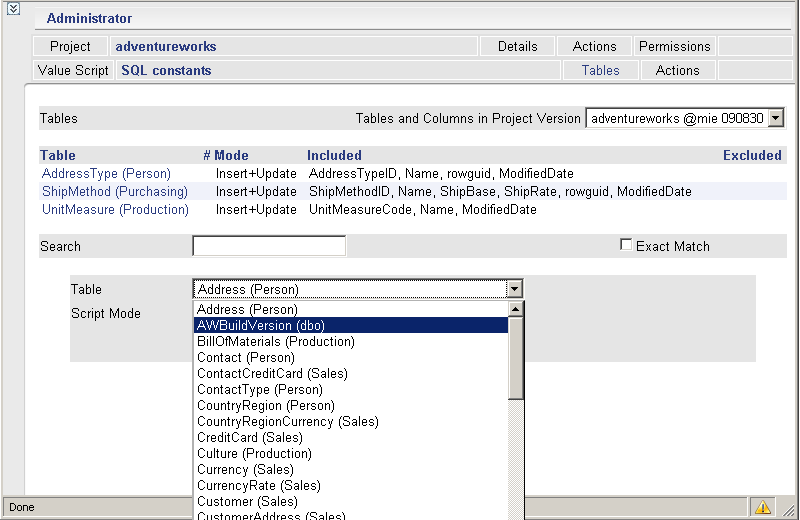Click the scroll up arrow of list
Screen dimensions: 800x520
click(x=516, y=309)
